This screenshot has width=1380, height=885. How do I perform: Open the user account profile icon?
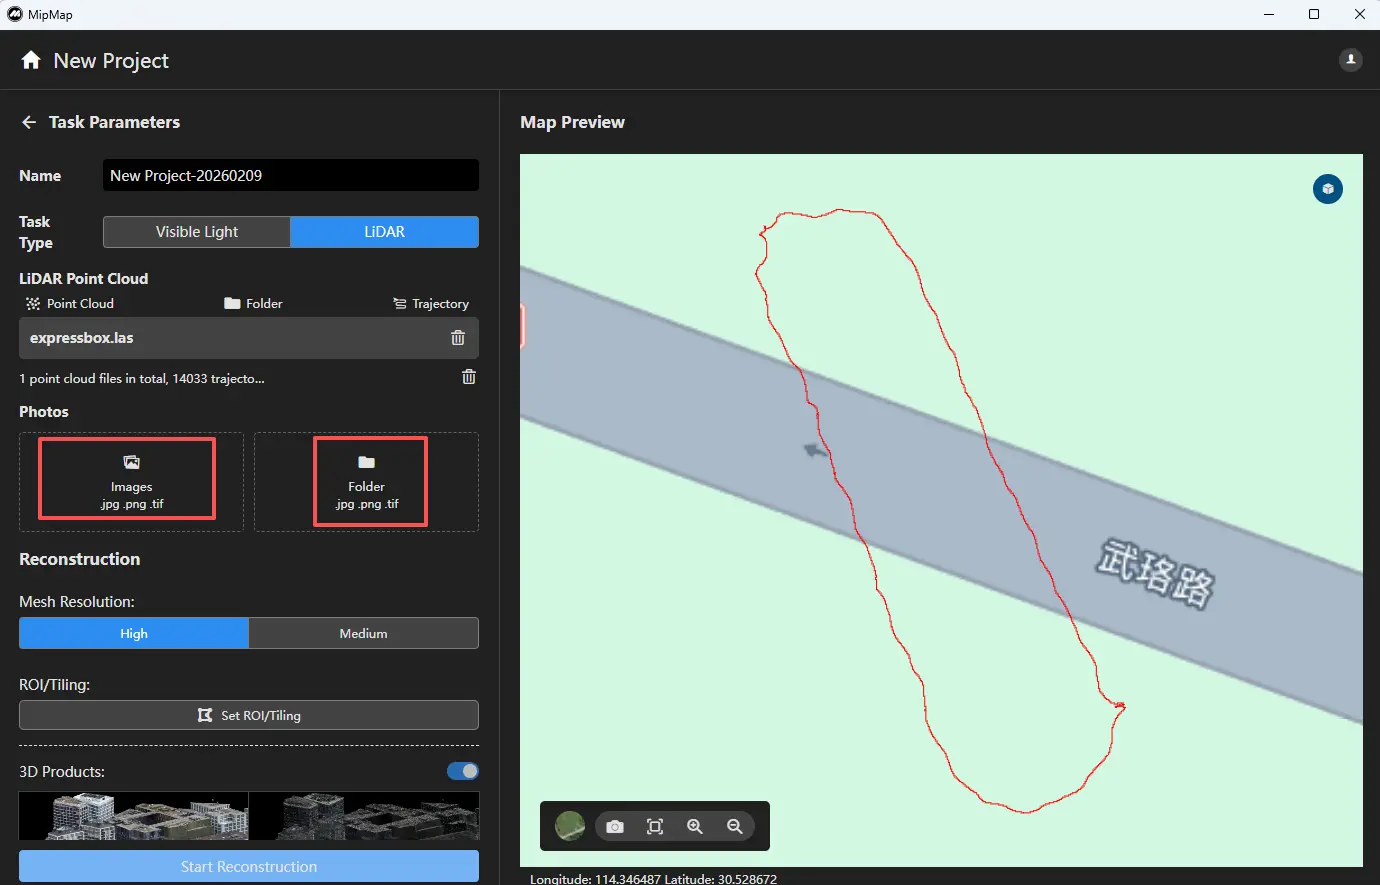point(1350,60)
